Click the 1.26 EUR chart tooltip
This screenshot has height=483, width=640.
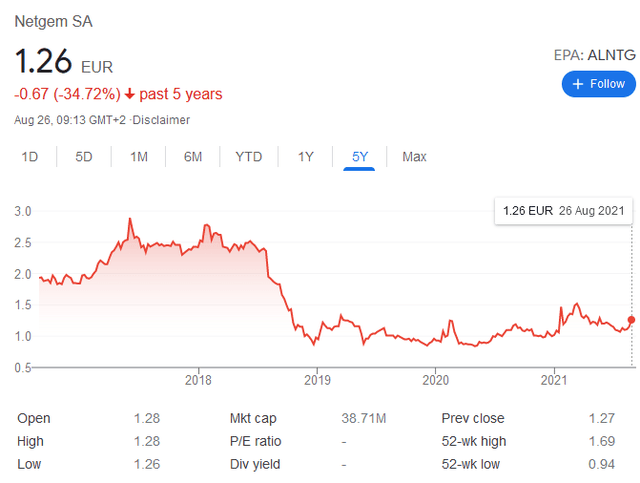pyautogui.click(x=564, y=211)
